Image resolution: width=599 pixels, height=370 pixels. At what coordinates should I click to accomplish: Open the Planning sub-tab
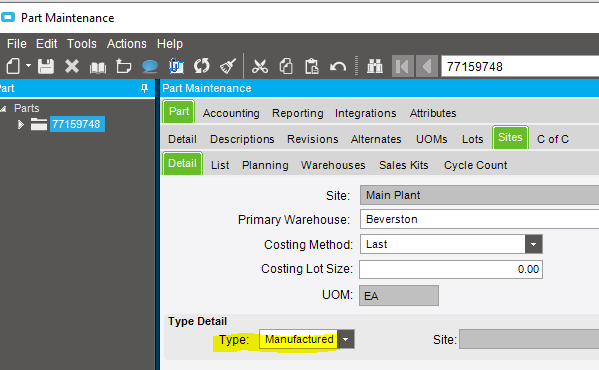click(265, 165)
